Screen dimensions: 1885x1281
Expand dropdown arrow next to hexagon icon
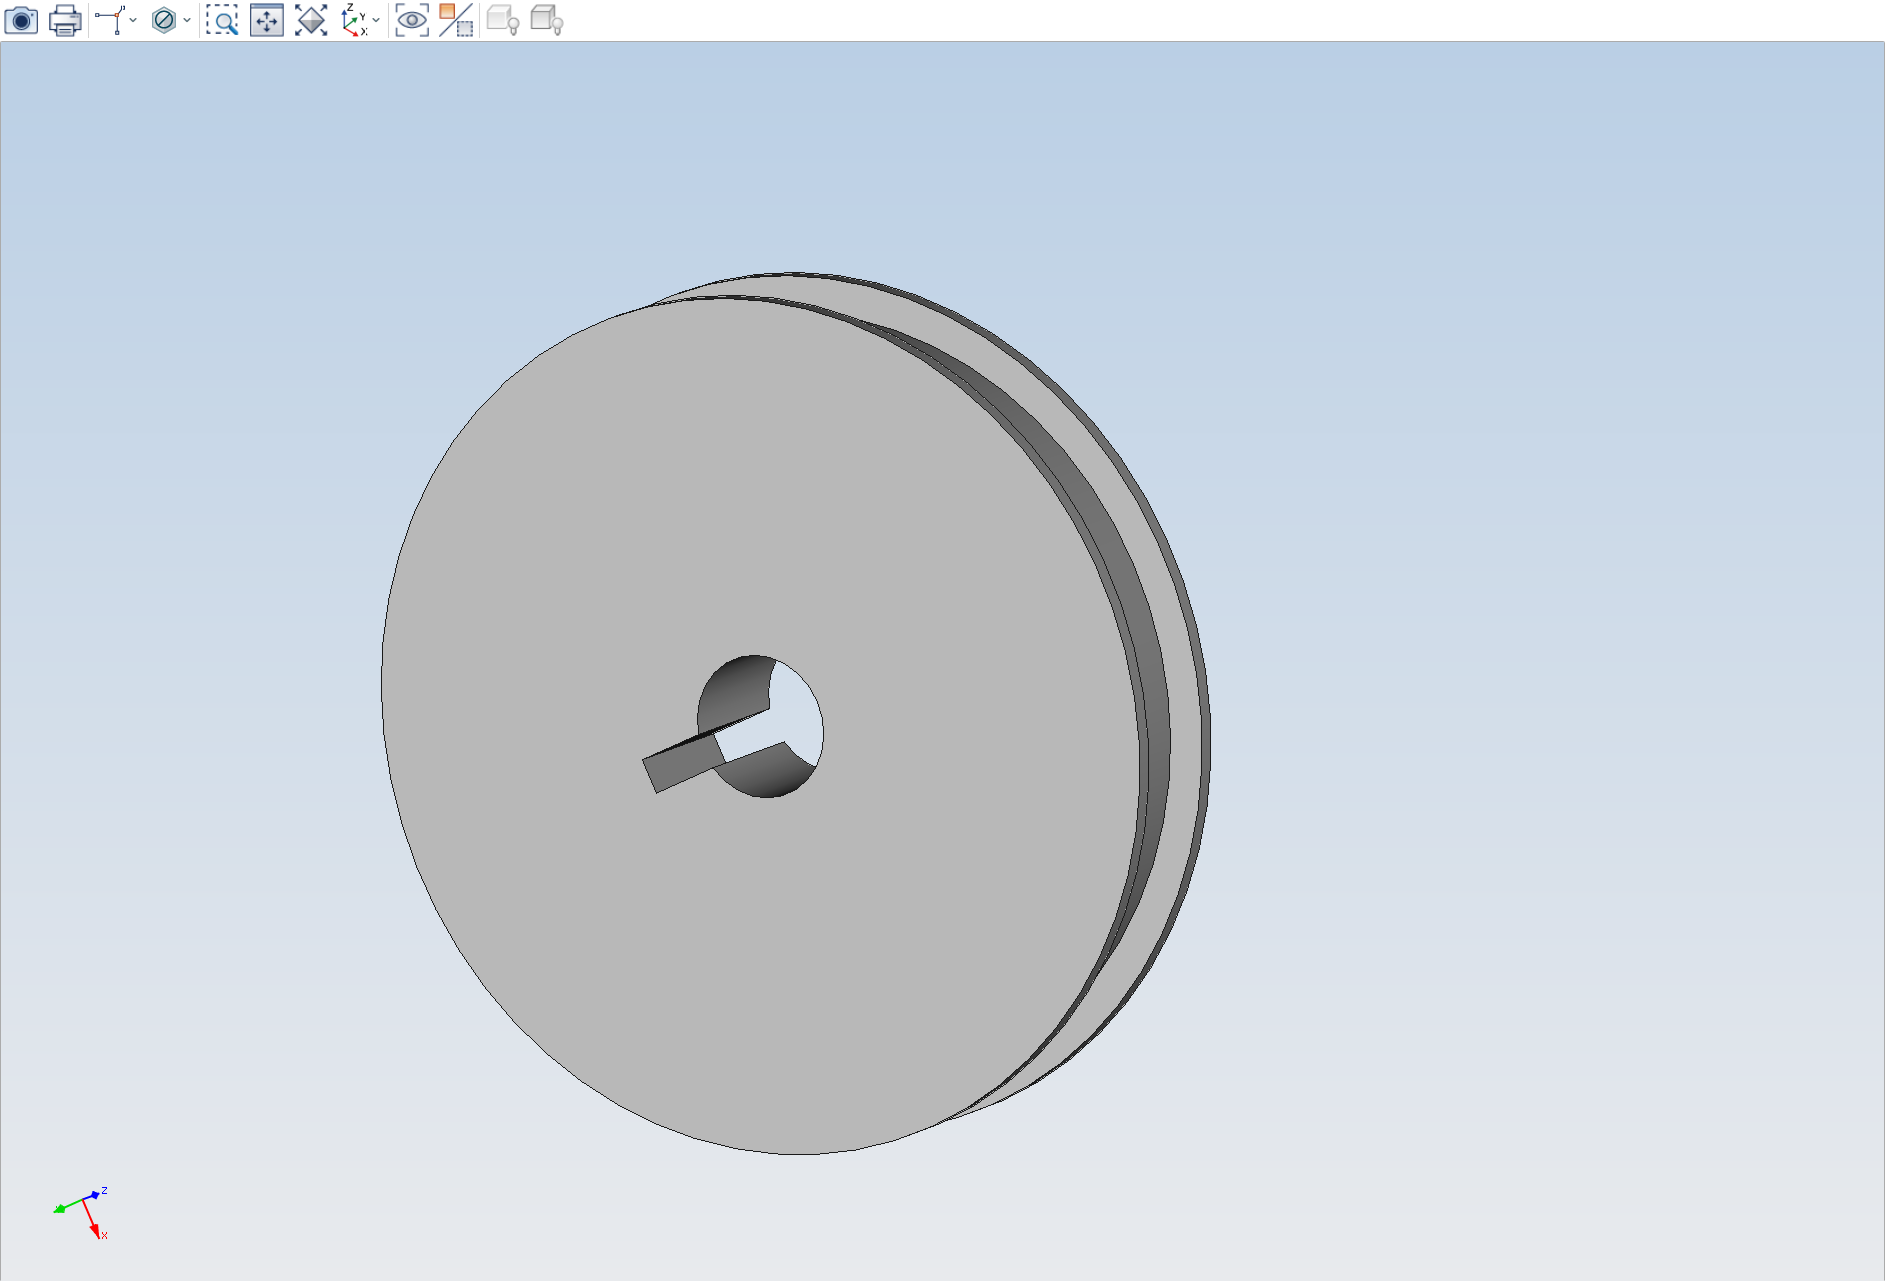187,20
